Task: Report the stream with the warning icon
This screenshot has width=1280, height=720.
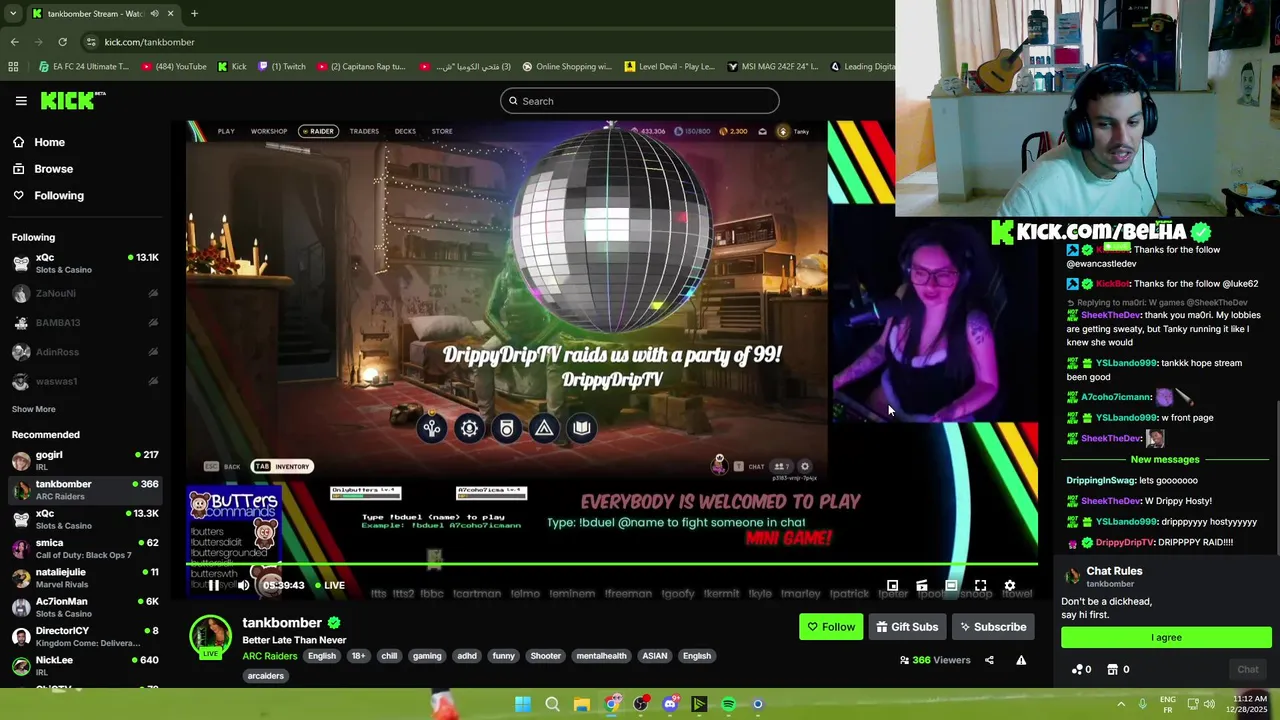Action: (1021, 660)
